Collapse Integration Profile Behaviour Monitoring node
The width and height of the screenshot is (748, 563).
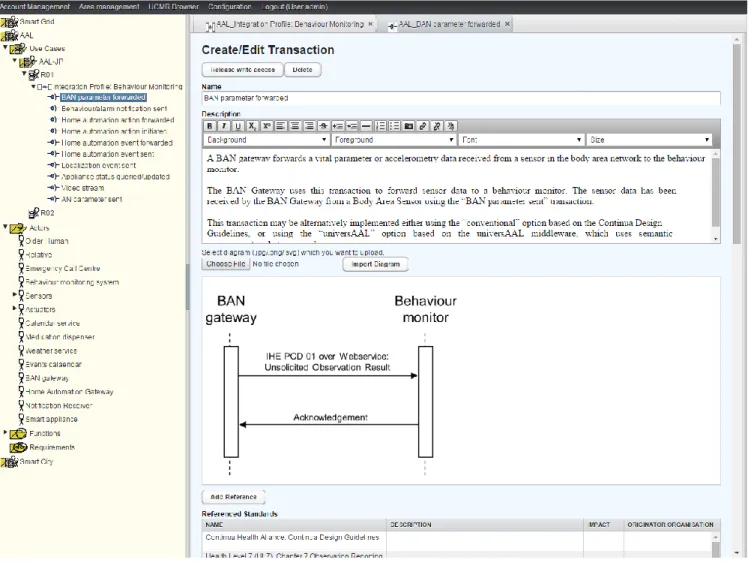tap(33, 87)
